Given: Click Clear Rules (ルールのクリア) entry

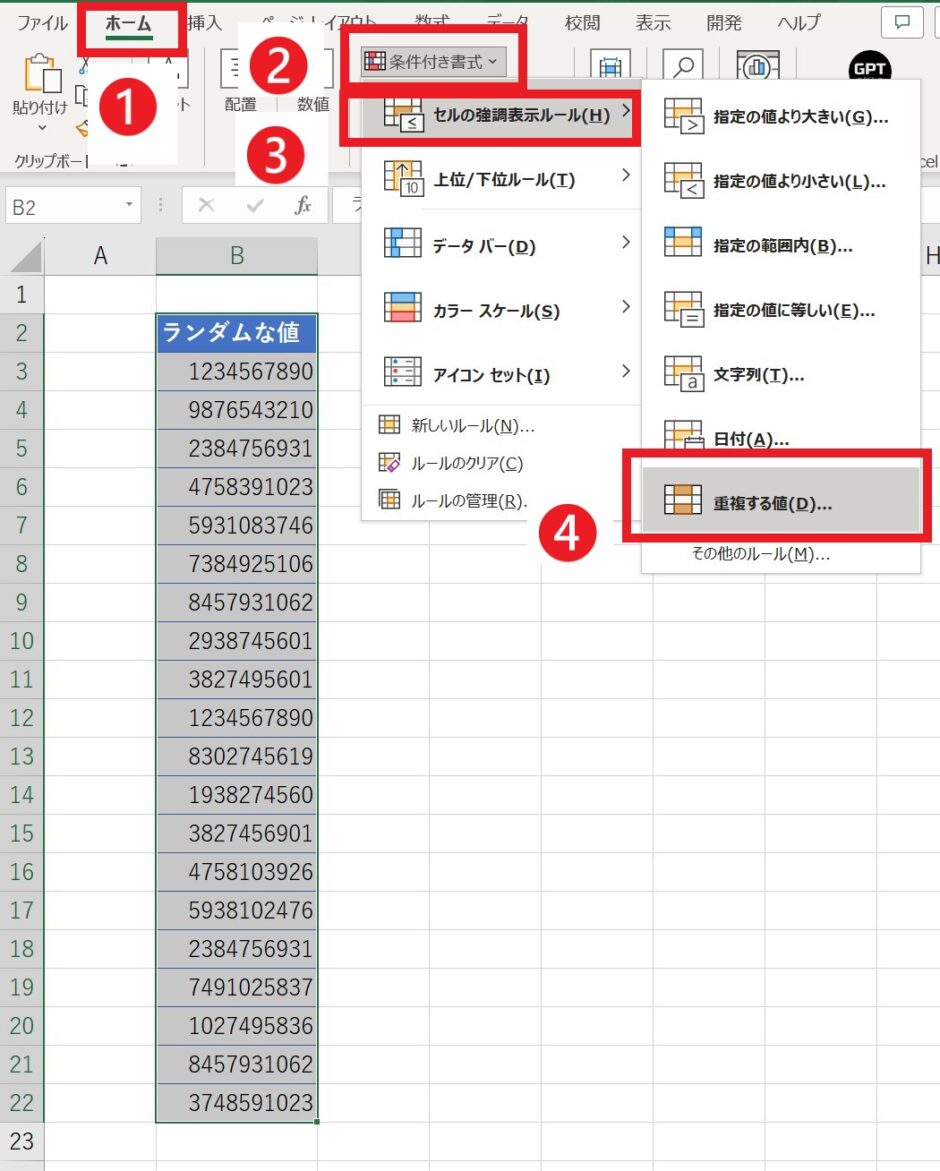Looking at the screenshot, I should 466,463.
